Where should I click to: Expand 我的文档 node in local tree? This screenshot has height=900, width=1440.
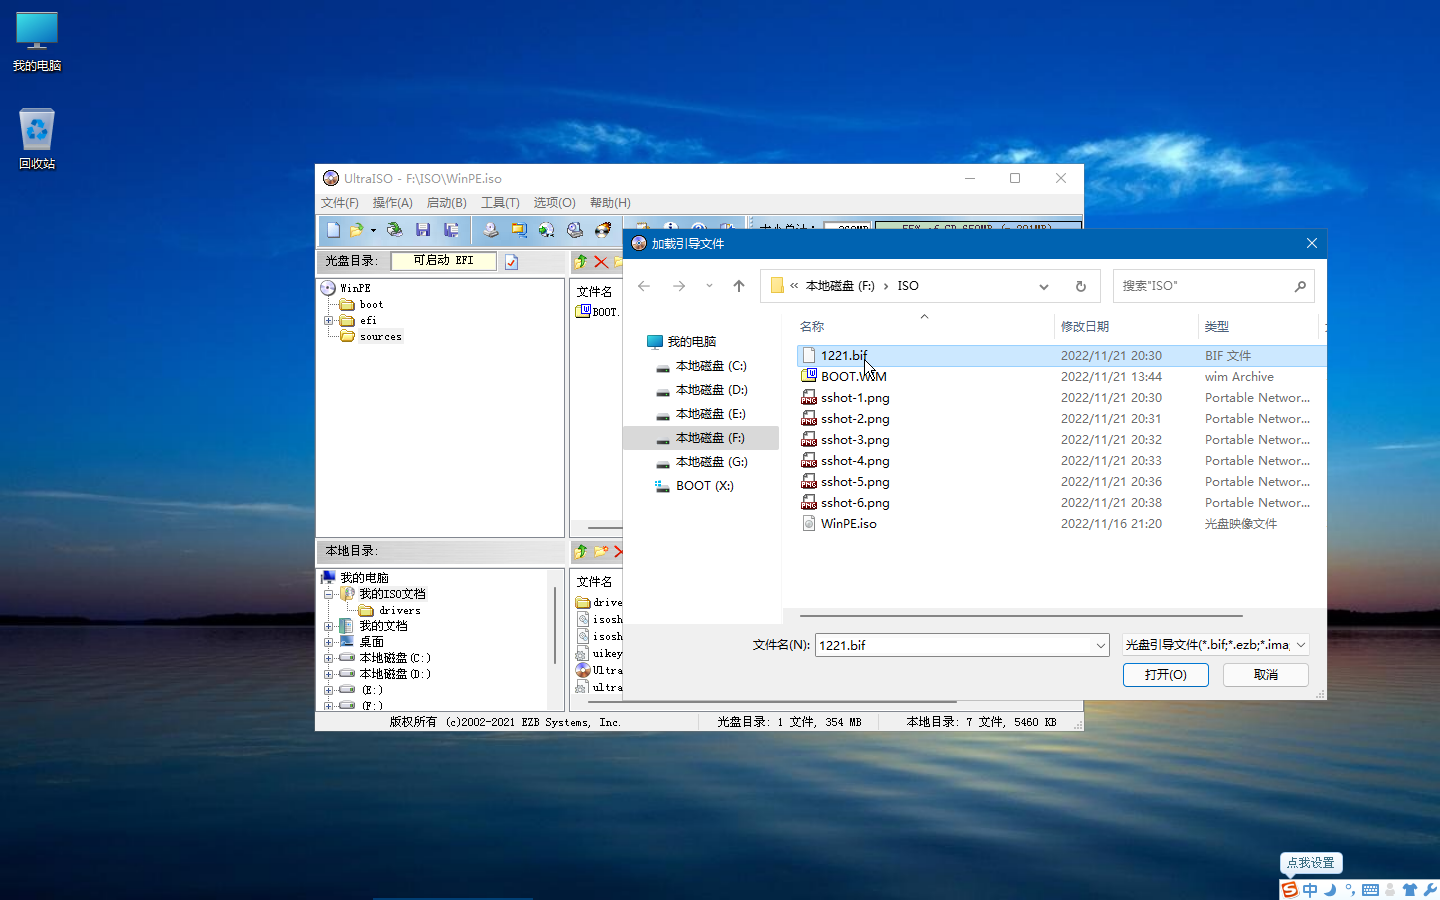[328, 626]
